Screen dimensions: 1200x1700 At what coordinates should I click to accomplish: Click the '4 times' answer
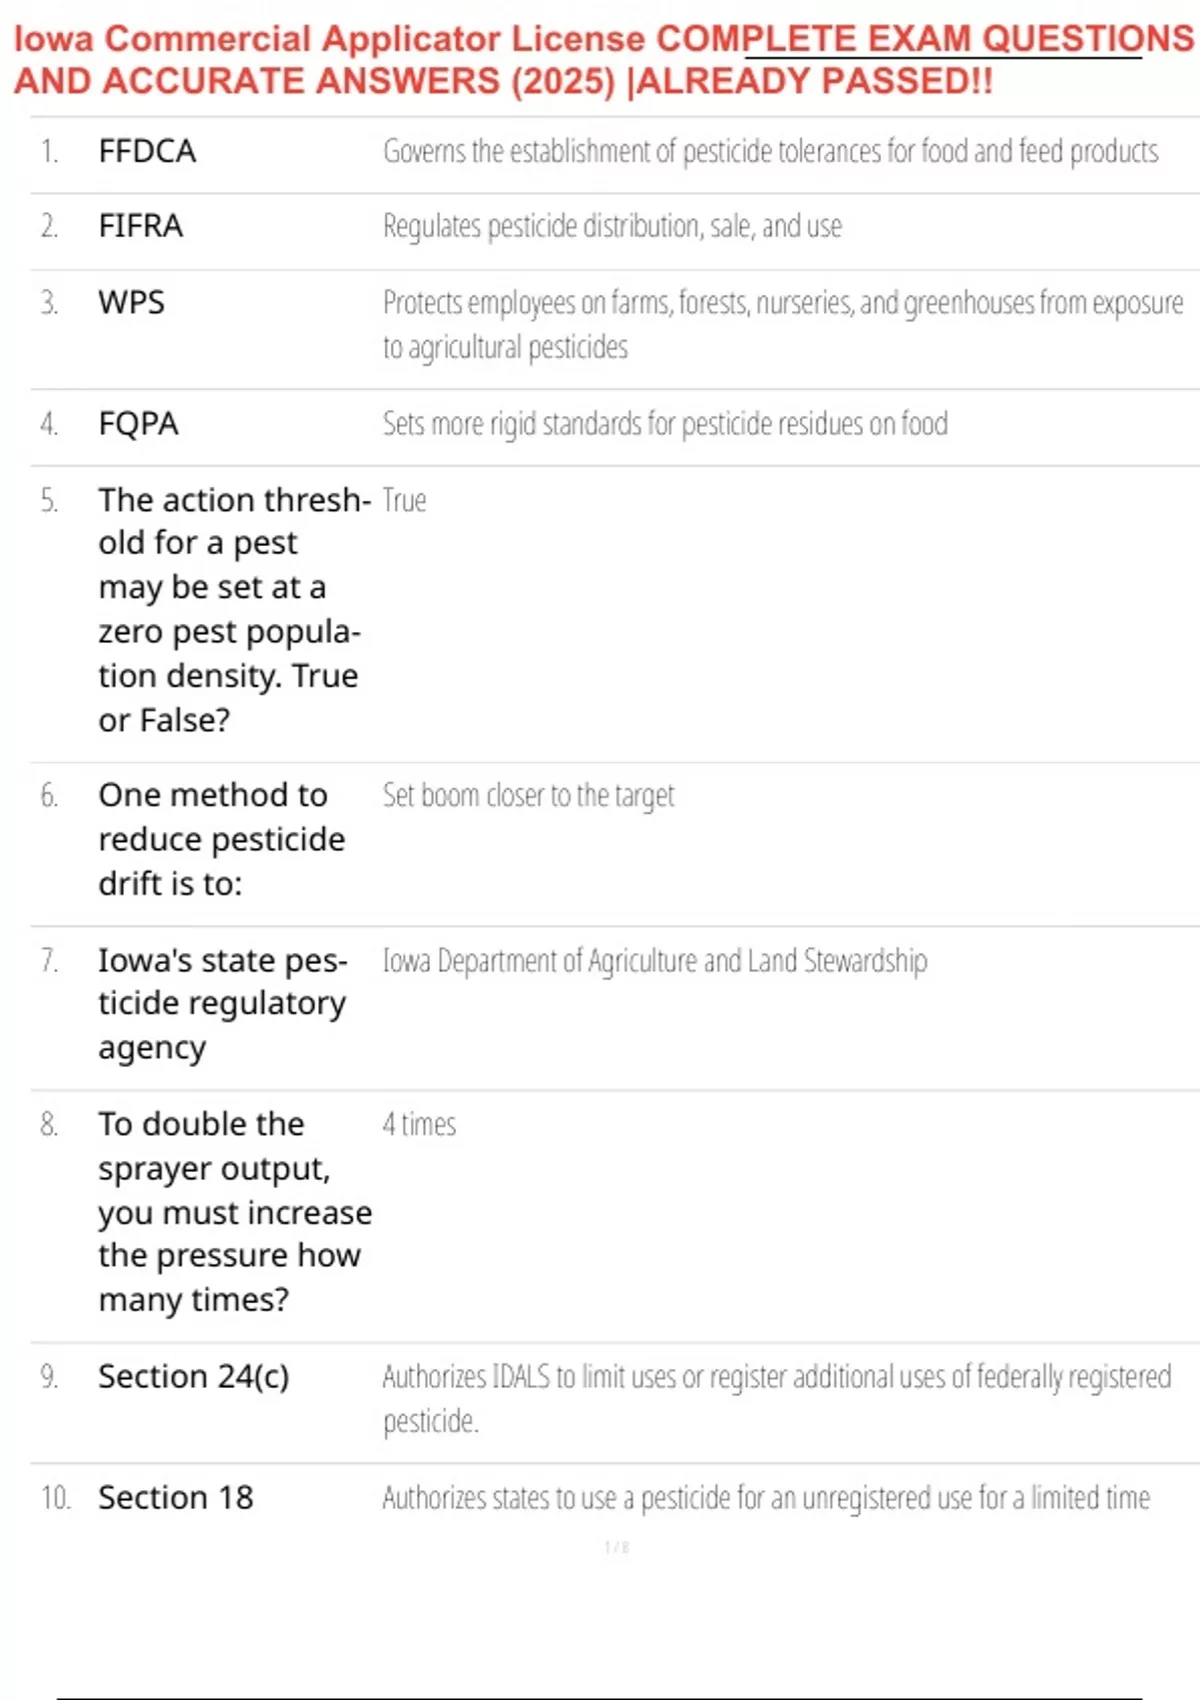[x=419, y=1125]
